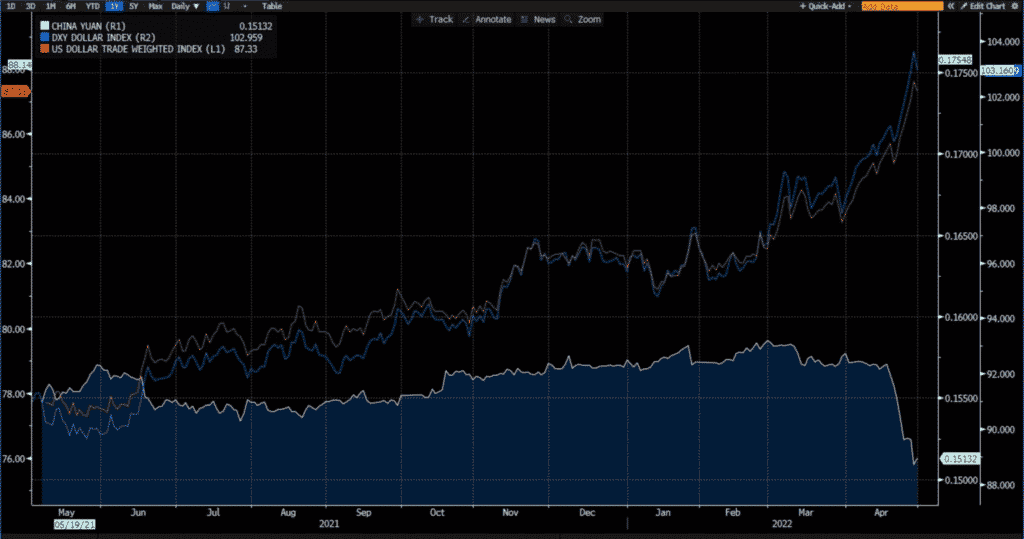Select the line chart type icon

(212, 6)
